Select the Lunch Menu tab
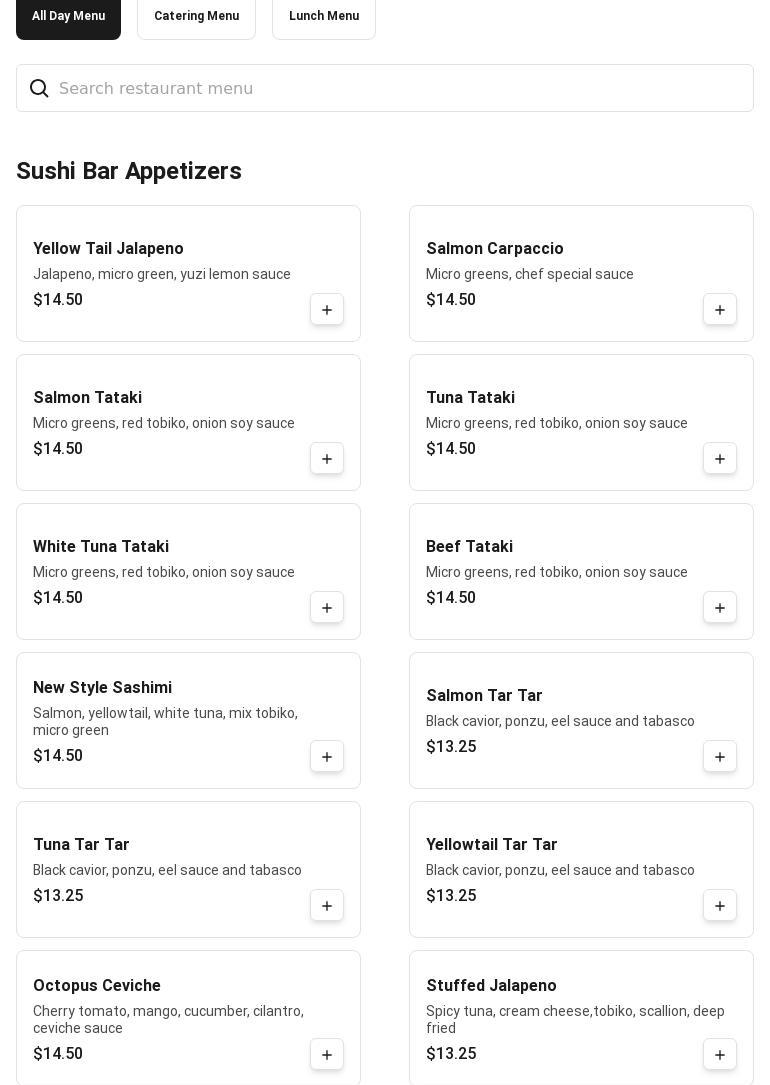Screen dimensions: 770x1085 click(324, 16)
